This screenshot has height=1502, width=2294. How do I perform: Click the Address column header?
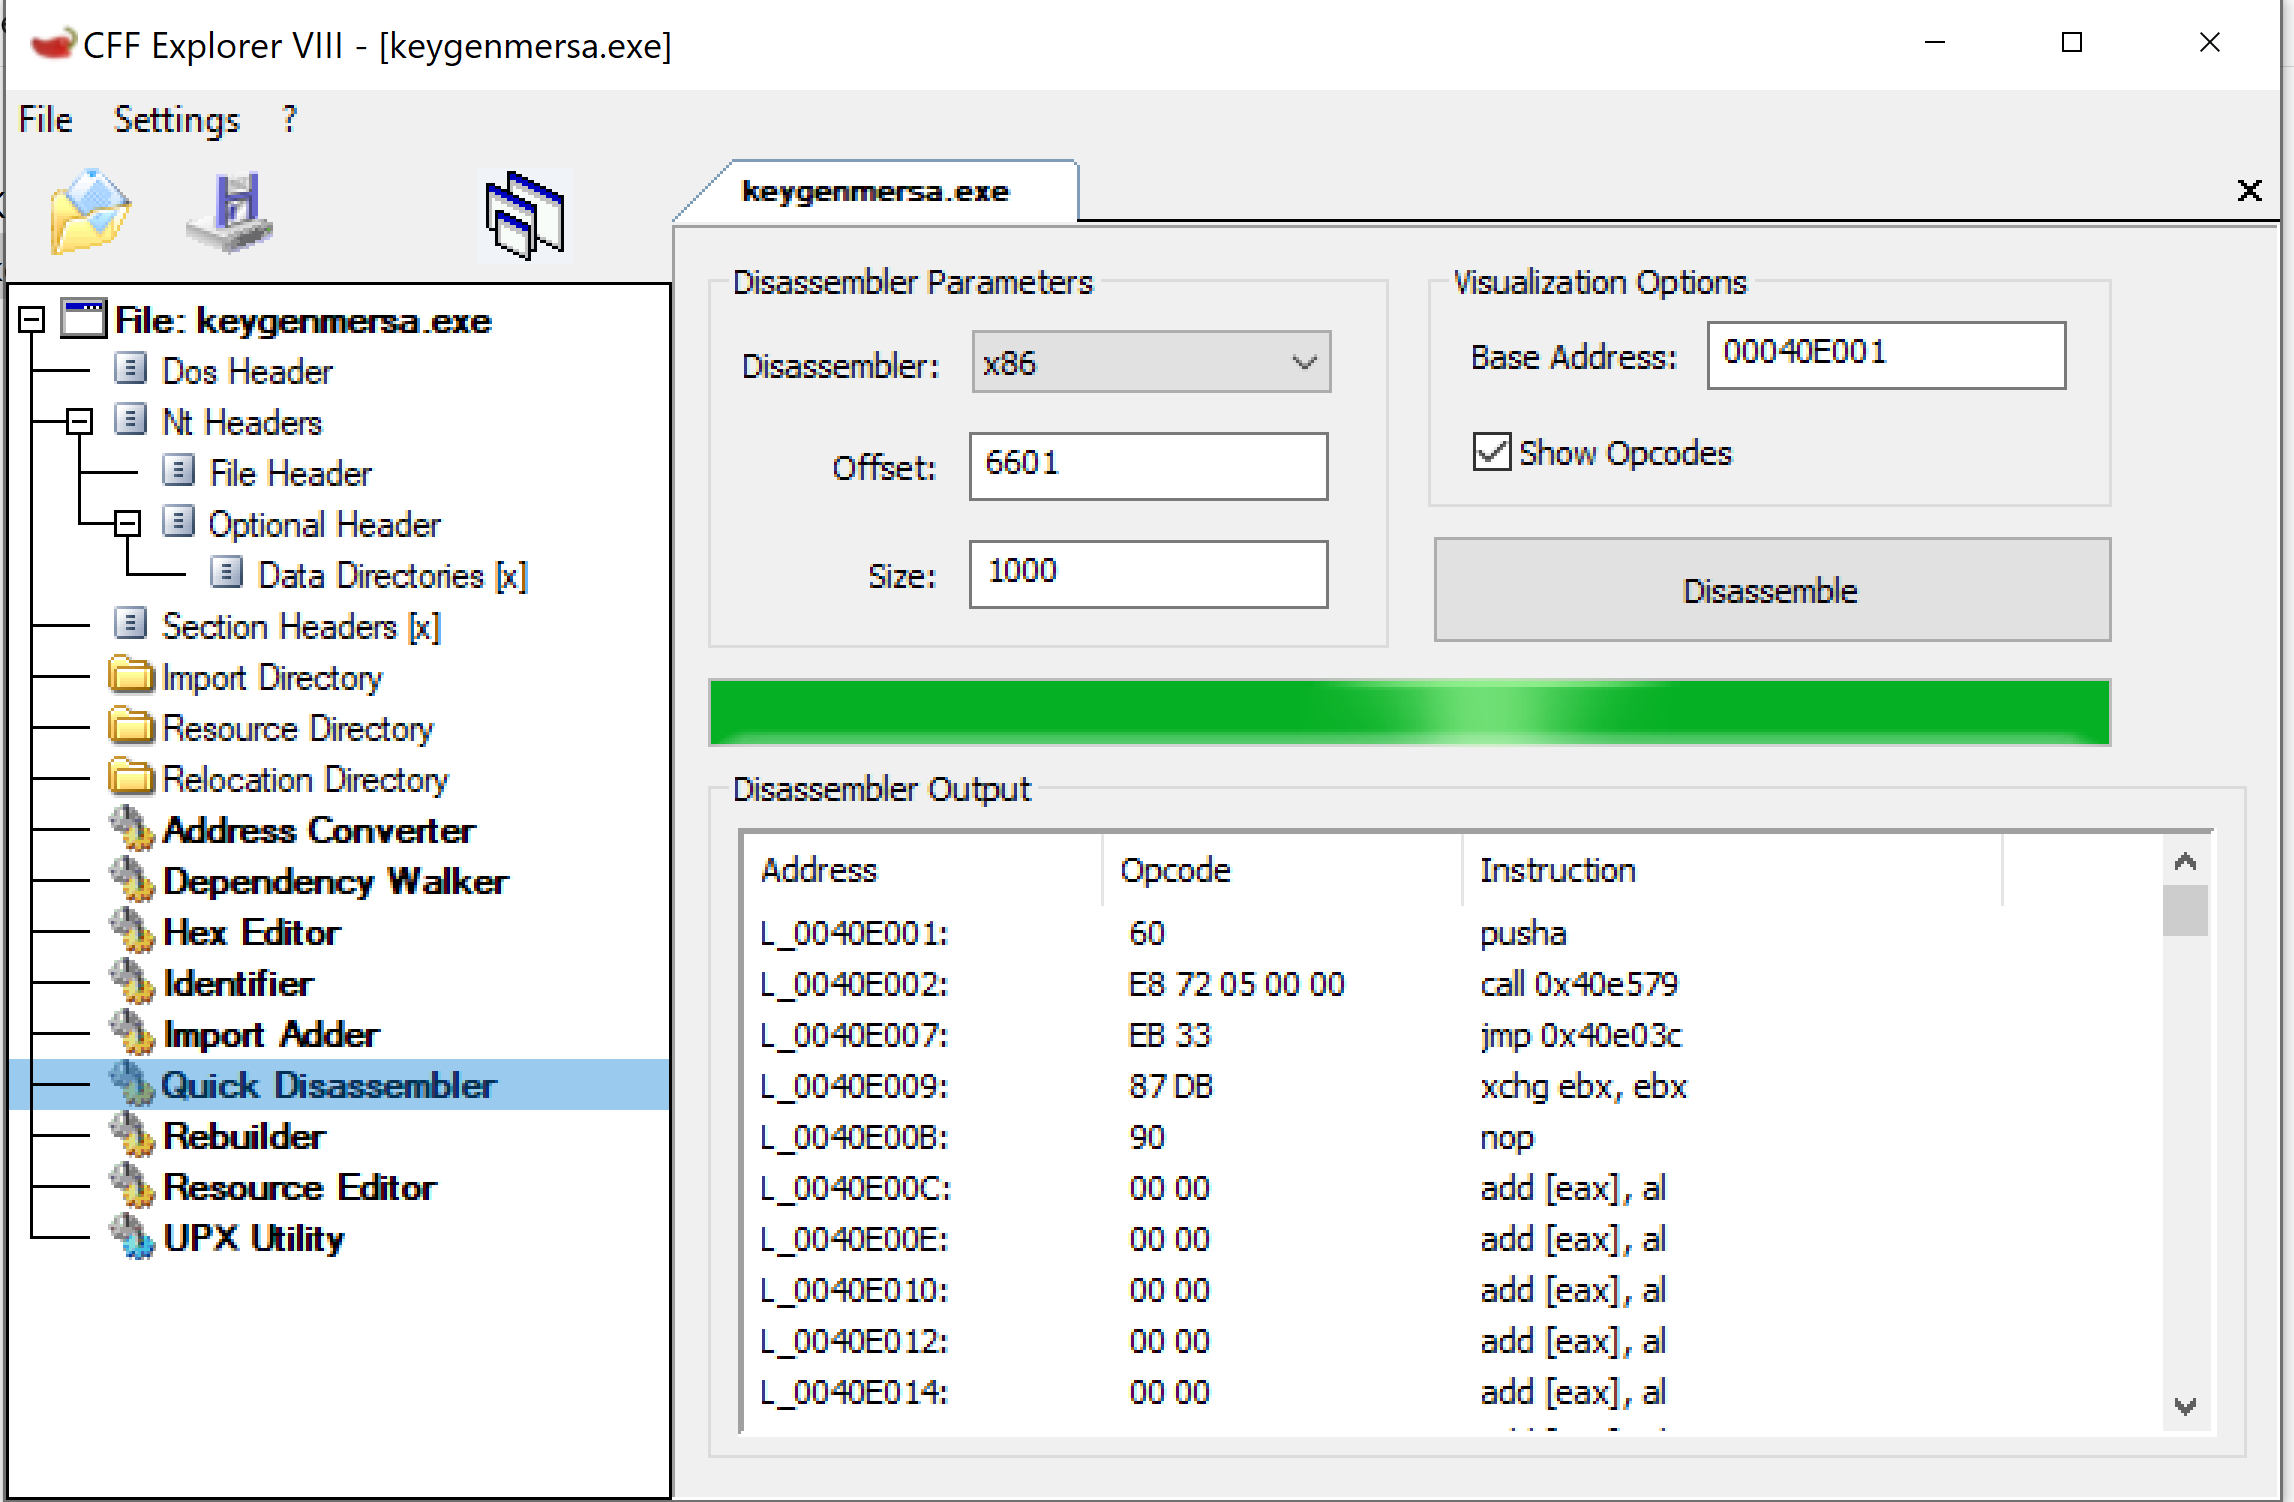click(922, 870)
